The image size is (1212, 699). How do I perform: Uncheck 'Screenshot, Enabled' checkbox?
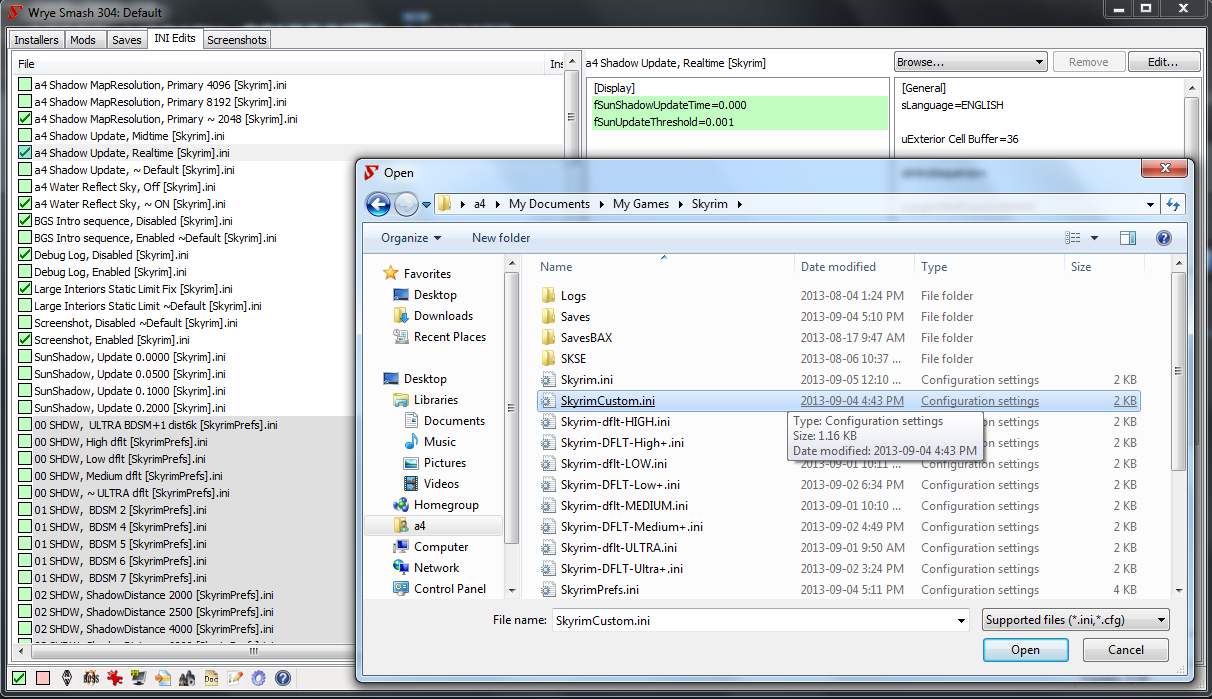tap(25, 340)
